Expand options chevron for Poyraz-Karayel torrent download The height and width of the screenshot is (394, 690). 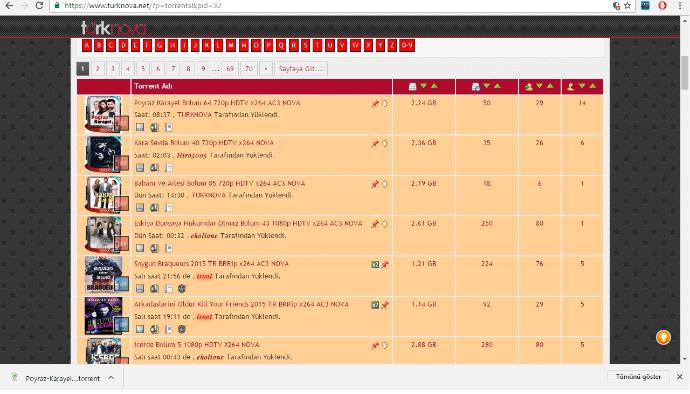click(x=111, y=378)
